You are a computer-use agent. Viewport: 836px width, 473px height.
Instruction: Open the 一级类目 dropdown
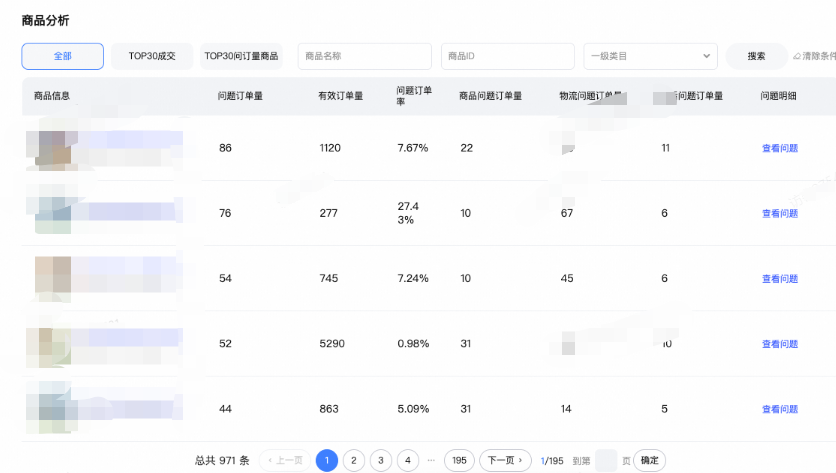coord(650,56)
